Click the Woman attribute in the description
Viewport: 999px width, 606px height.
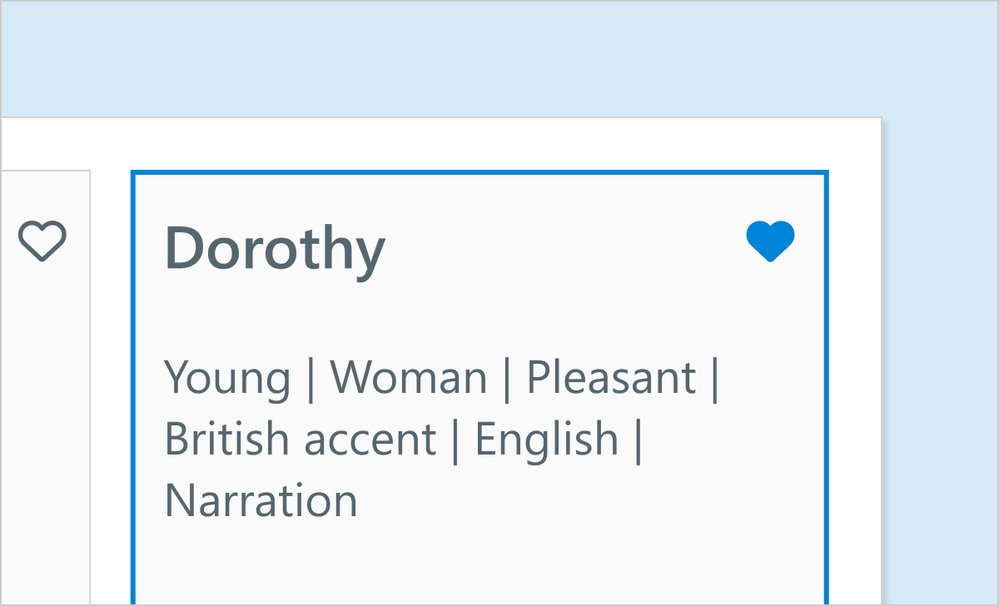pyautogui.click(x=408, y=378)
